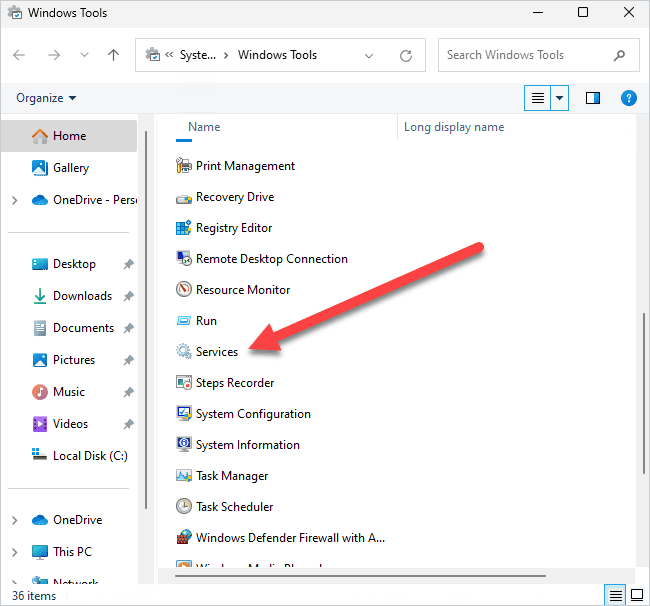This screenshot has height=606, width=650.
Task: Click the Desktop folder icon
Action: pyautogui.click(x=40, y=264)
